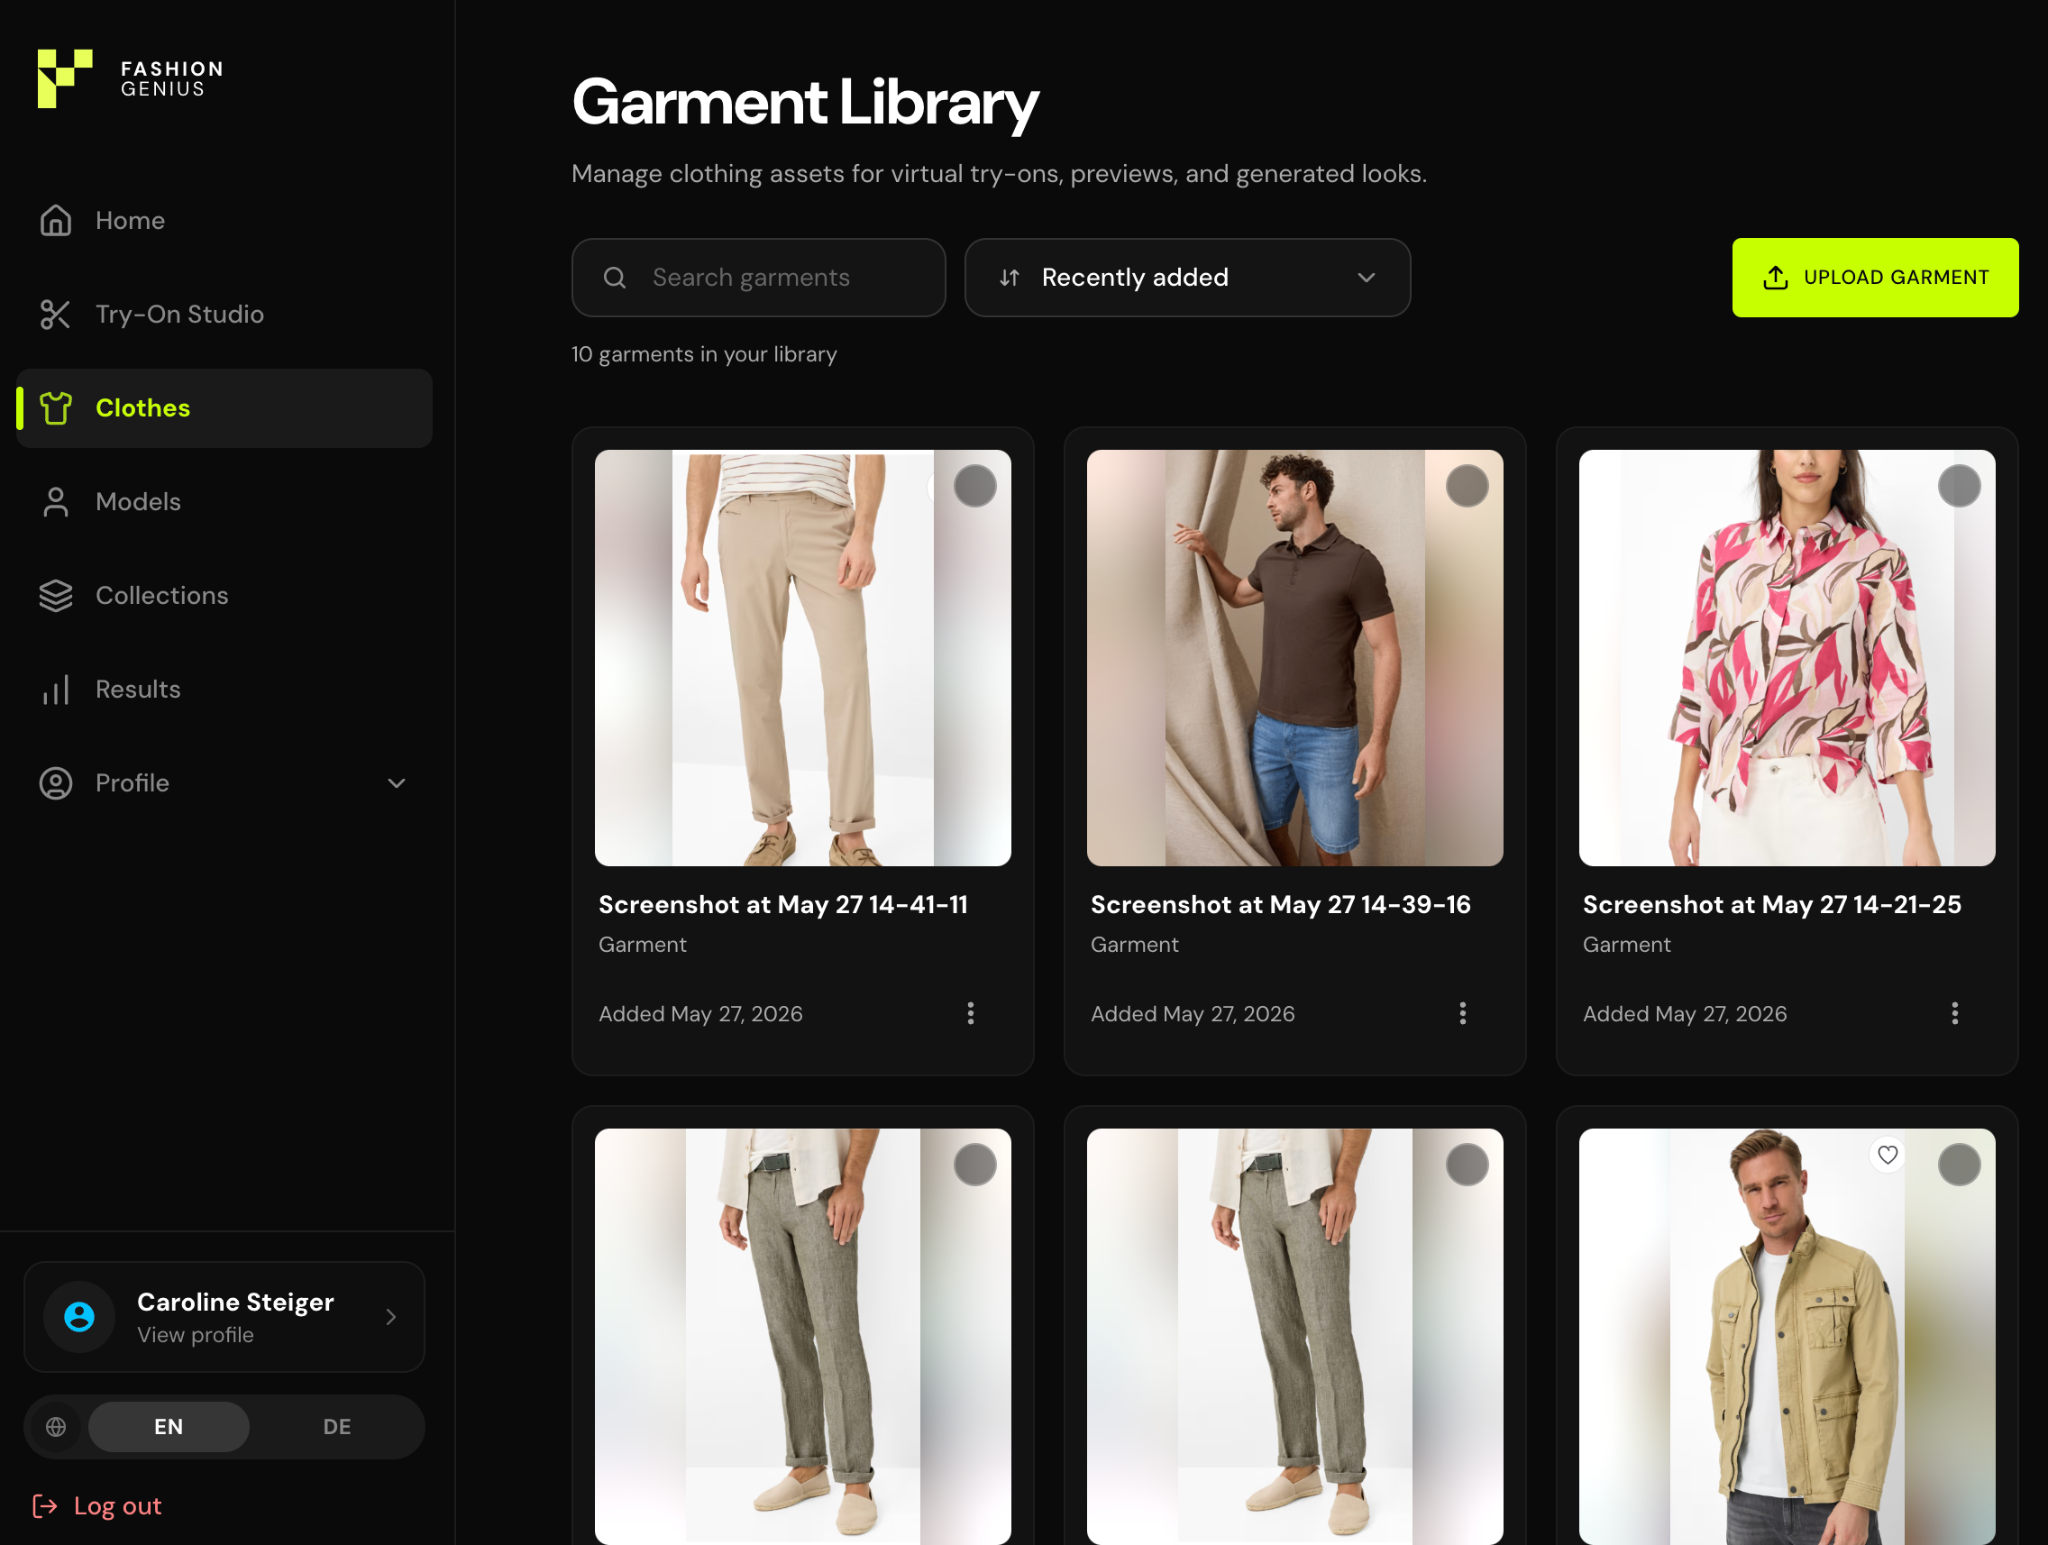Click the Models person icon
The width and height of the screenshot is (2048, 1545).
pyautogui.click(x=56, y=502)
